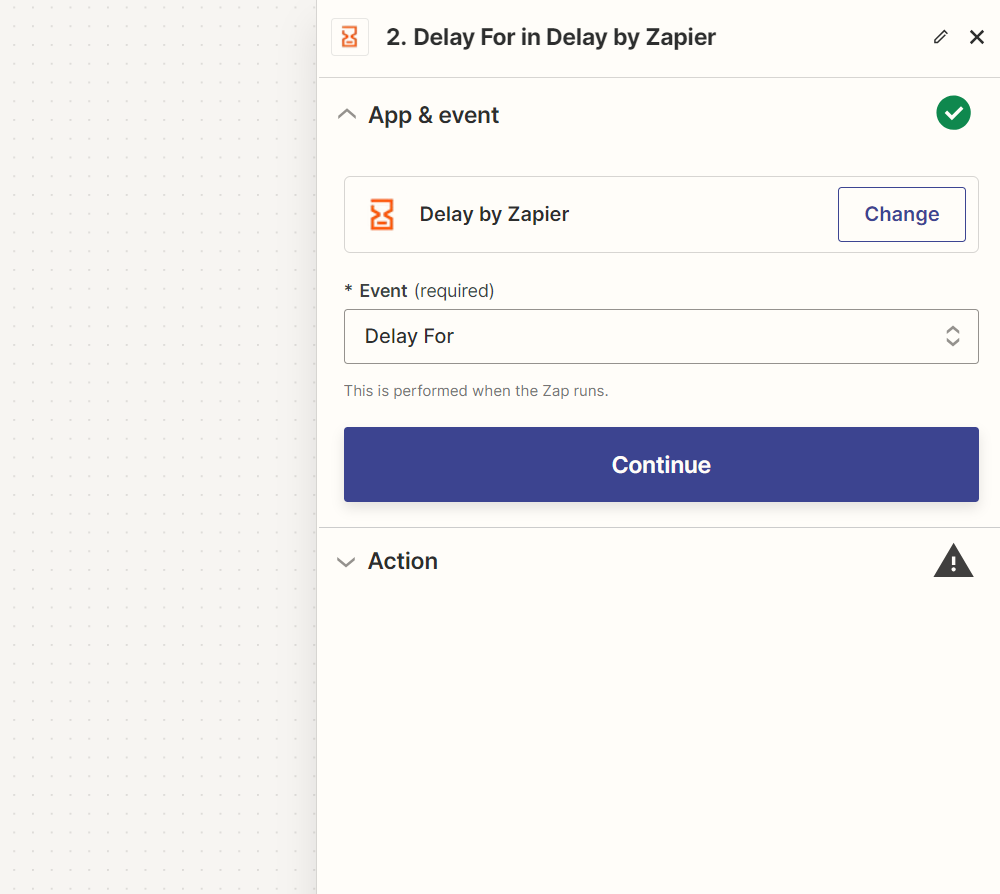
Task: Click the pencil icon to rename step
Action: (x=940, y=37)
